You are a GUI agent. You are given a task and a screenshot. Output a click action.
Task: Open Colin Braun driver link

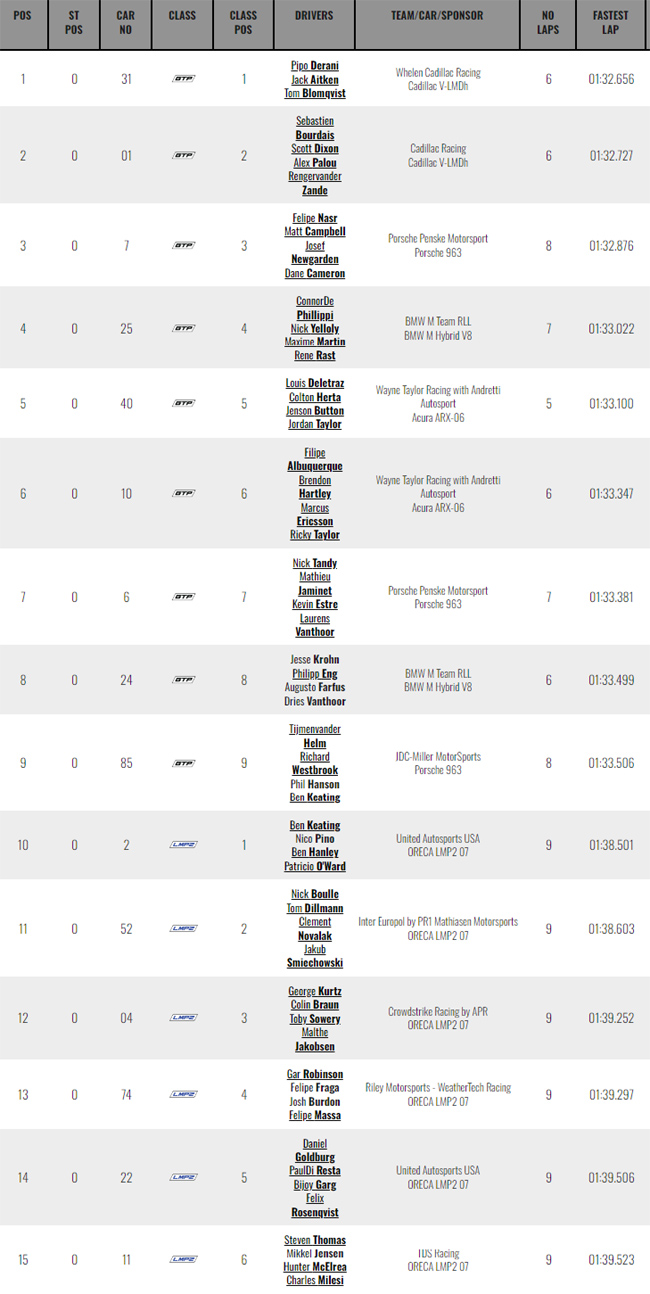point(315,1005)
